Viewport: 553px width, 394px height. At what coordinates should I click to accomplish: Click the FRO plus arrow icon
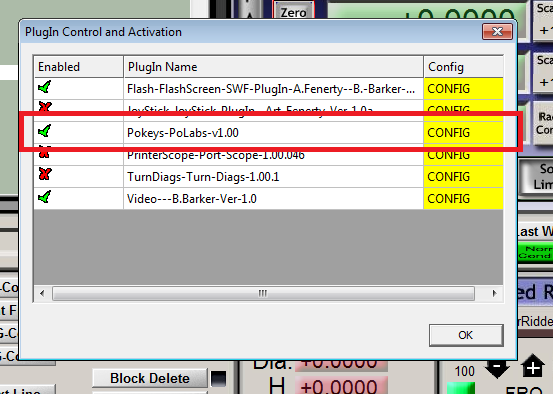533,367
